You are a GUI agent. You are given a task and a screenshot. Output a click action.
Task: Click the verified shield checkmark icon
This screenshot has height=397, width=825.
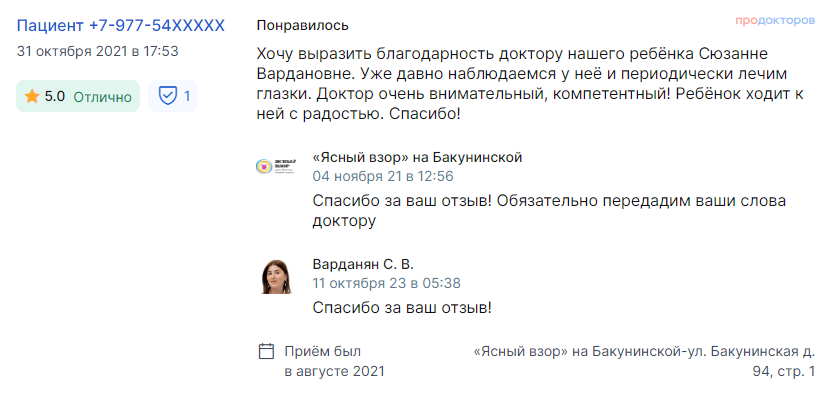167,96
